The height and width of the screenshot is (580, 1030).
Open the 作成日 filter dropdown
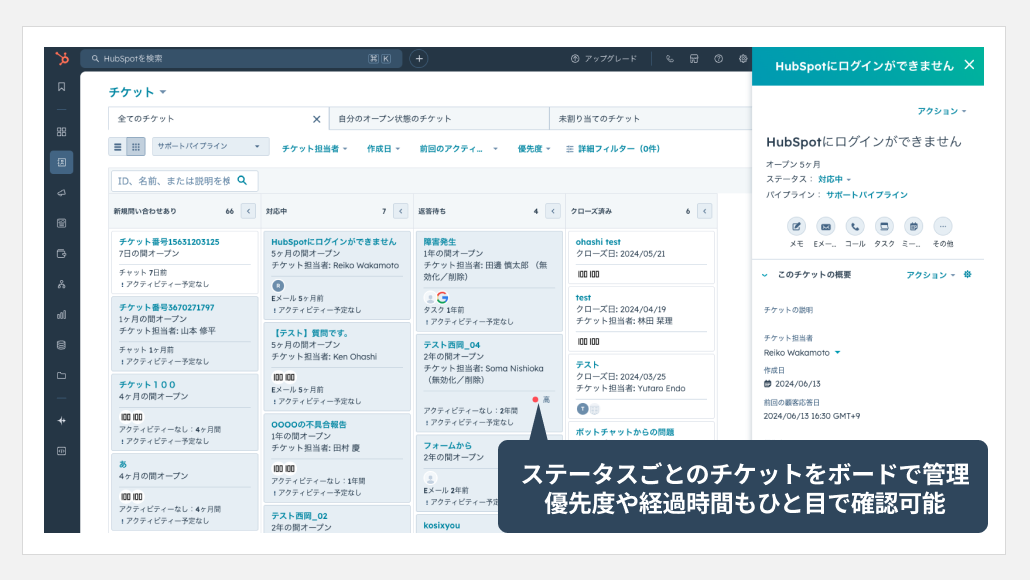[x=384, y=149]
